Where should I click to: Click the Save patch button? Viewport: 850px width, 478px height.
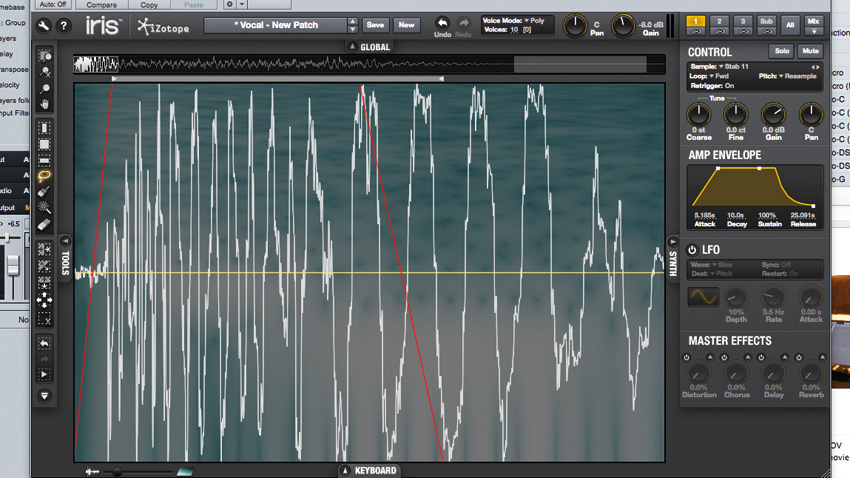point(375,25)
